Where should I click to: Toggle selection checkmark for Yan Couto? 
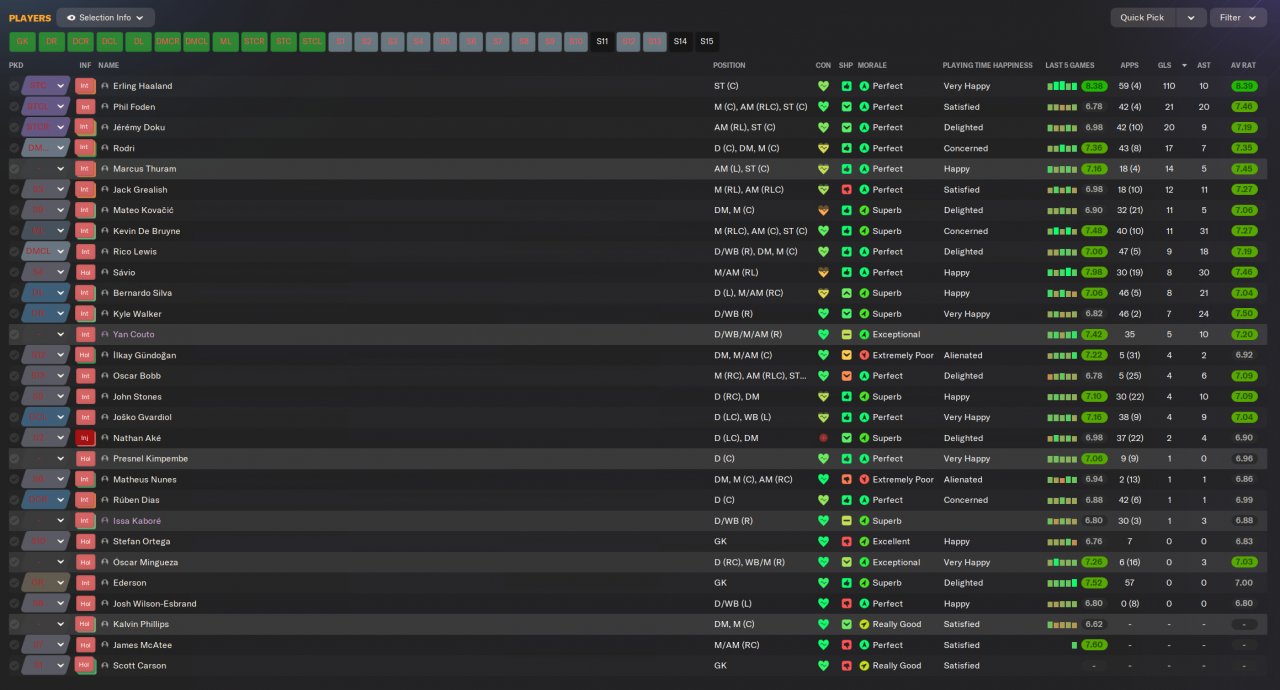[x=14, y=335]
